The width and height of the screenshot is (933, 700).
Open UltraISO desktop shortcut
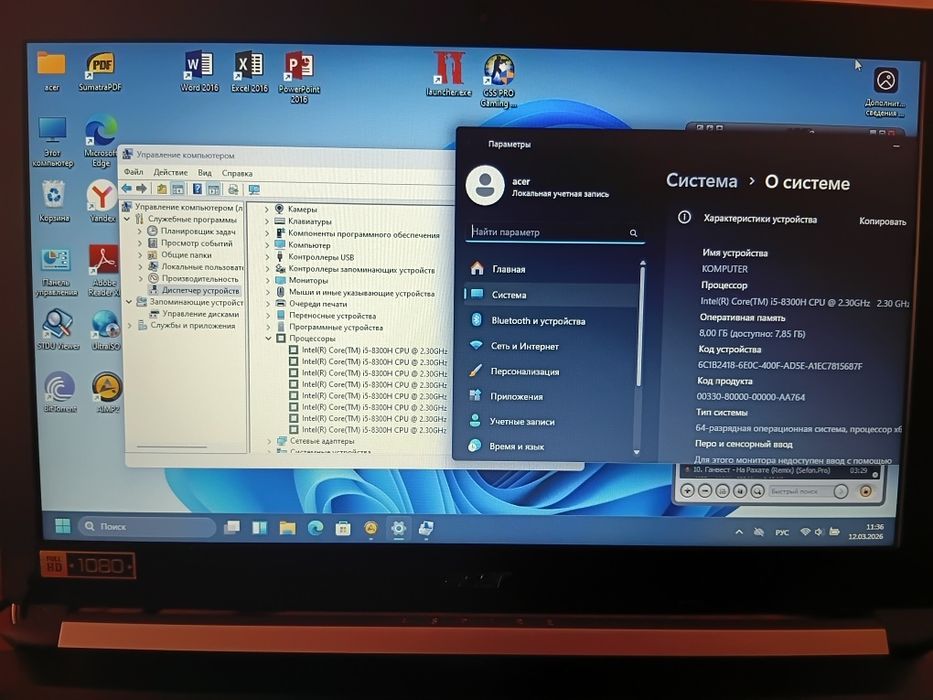pyautogui.click(x=106, y=330)
